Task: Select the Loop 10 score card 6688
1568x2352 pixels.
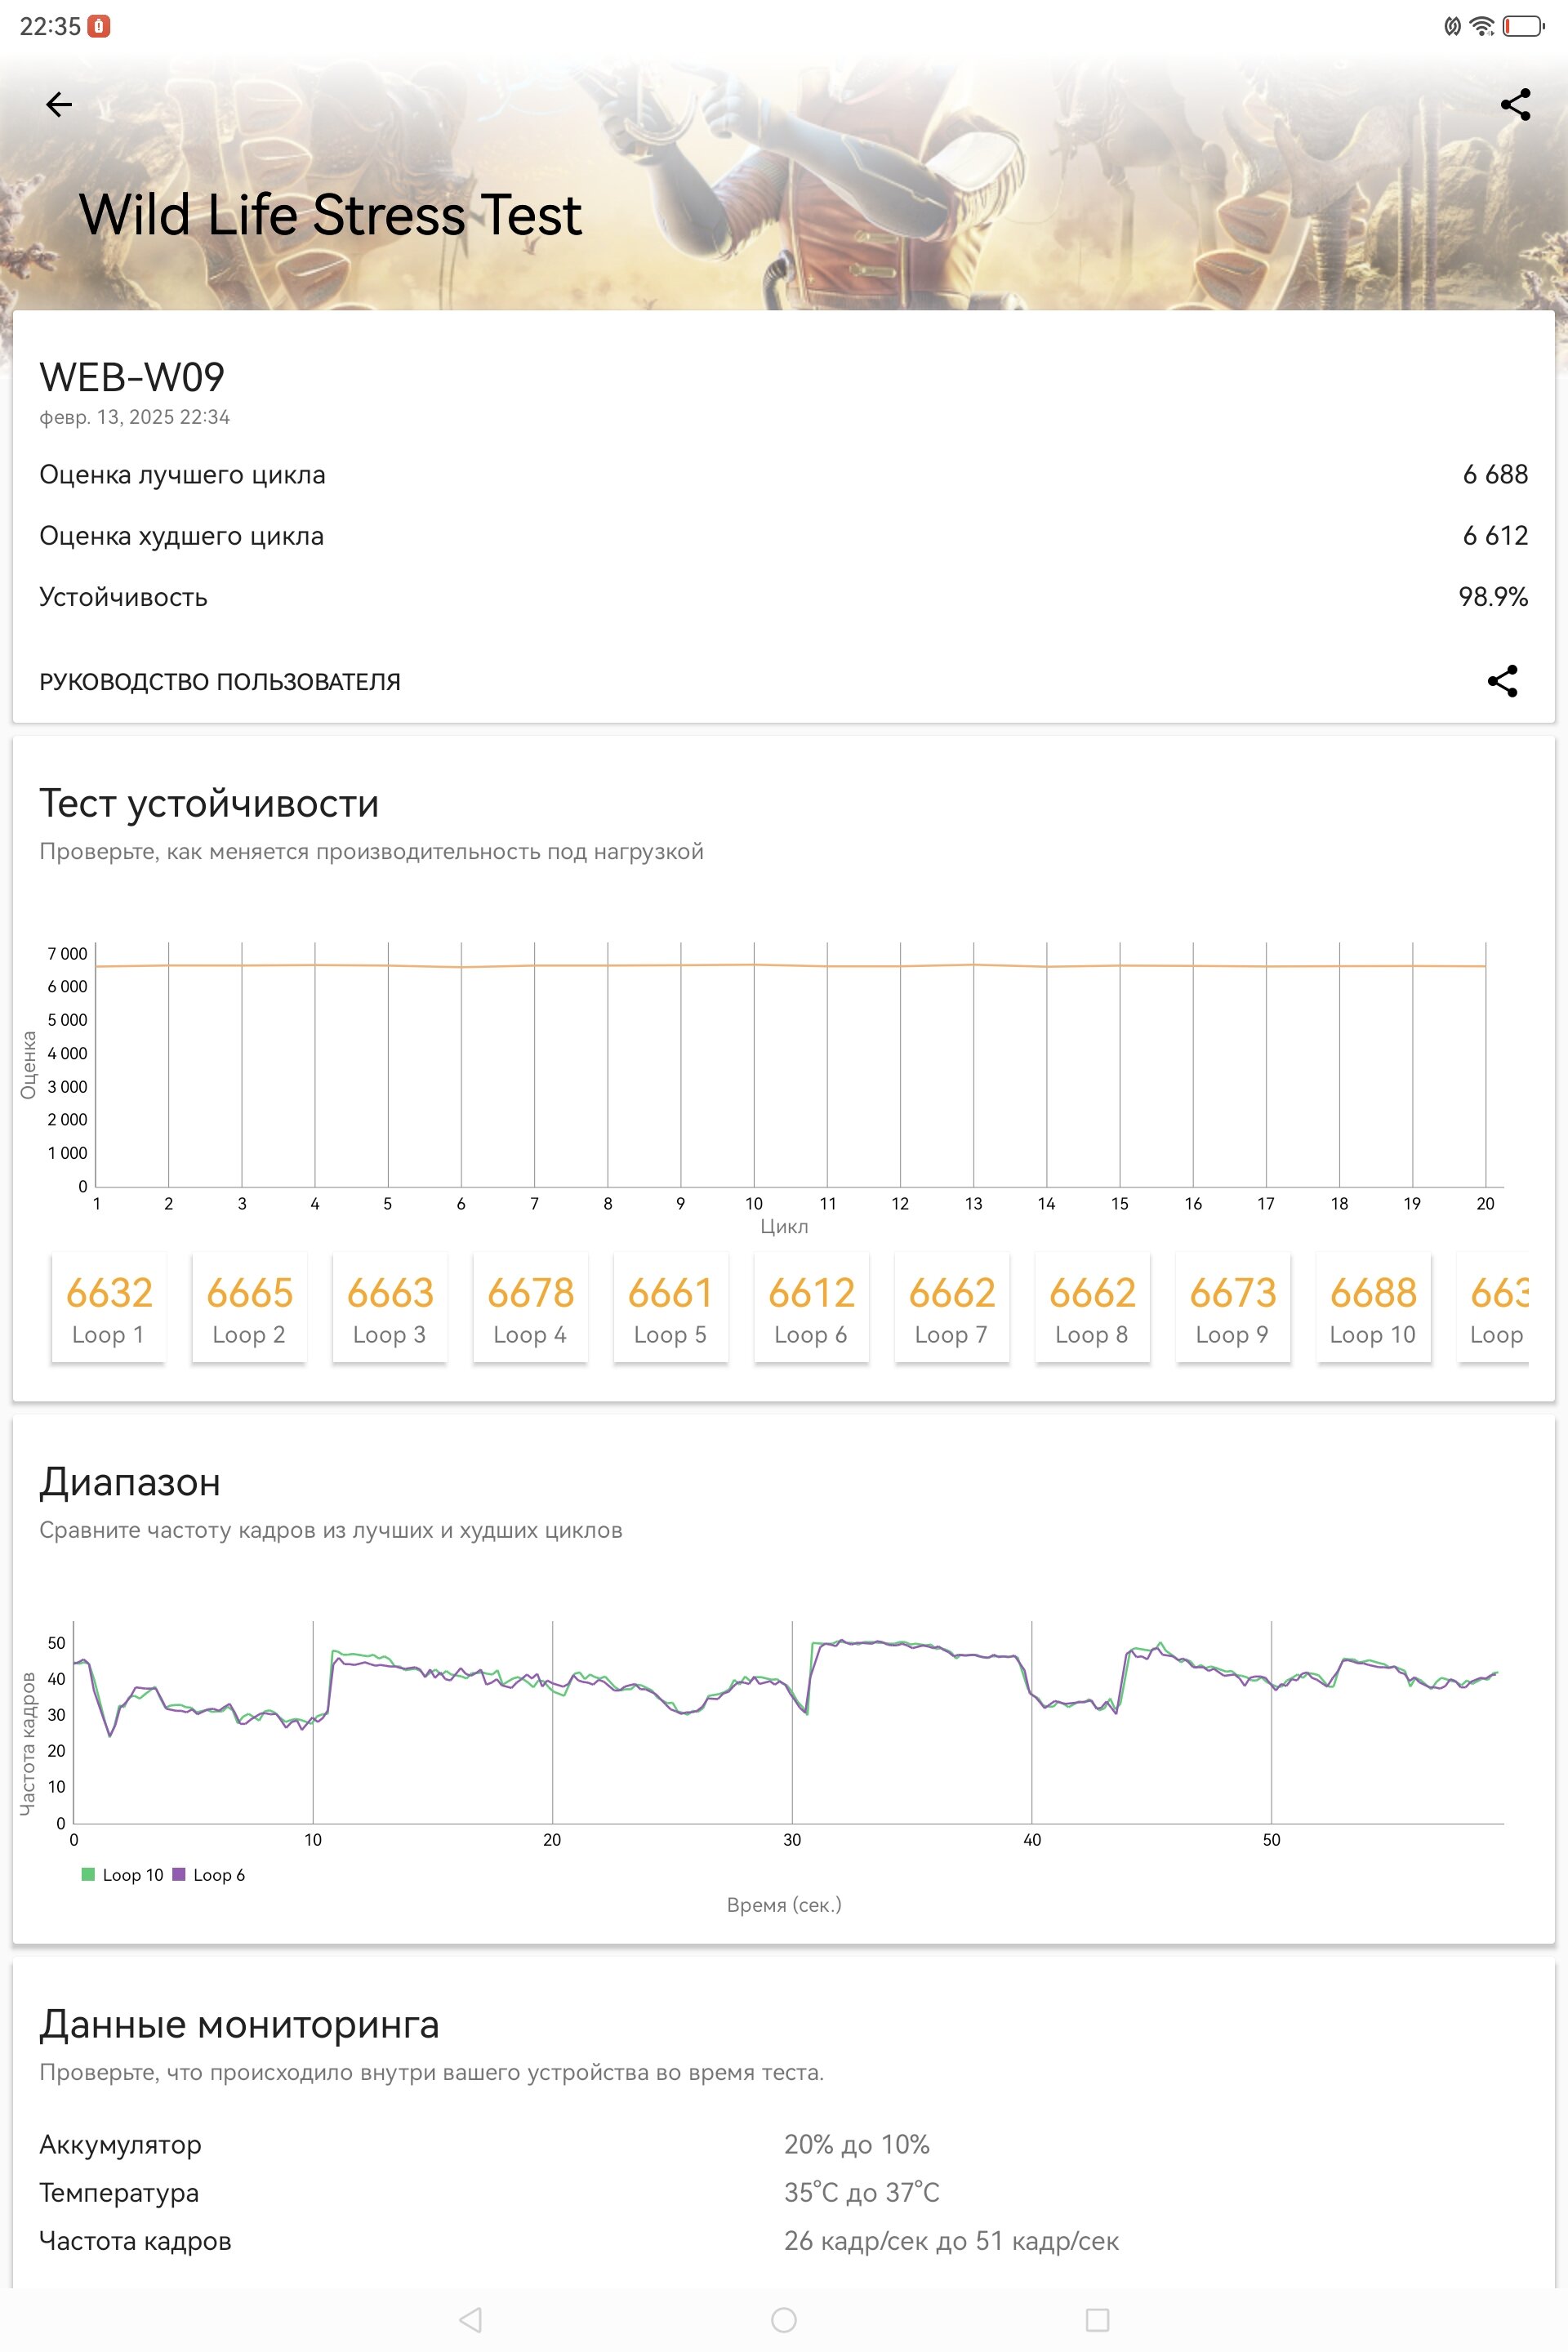Action: [1373, 1308]
